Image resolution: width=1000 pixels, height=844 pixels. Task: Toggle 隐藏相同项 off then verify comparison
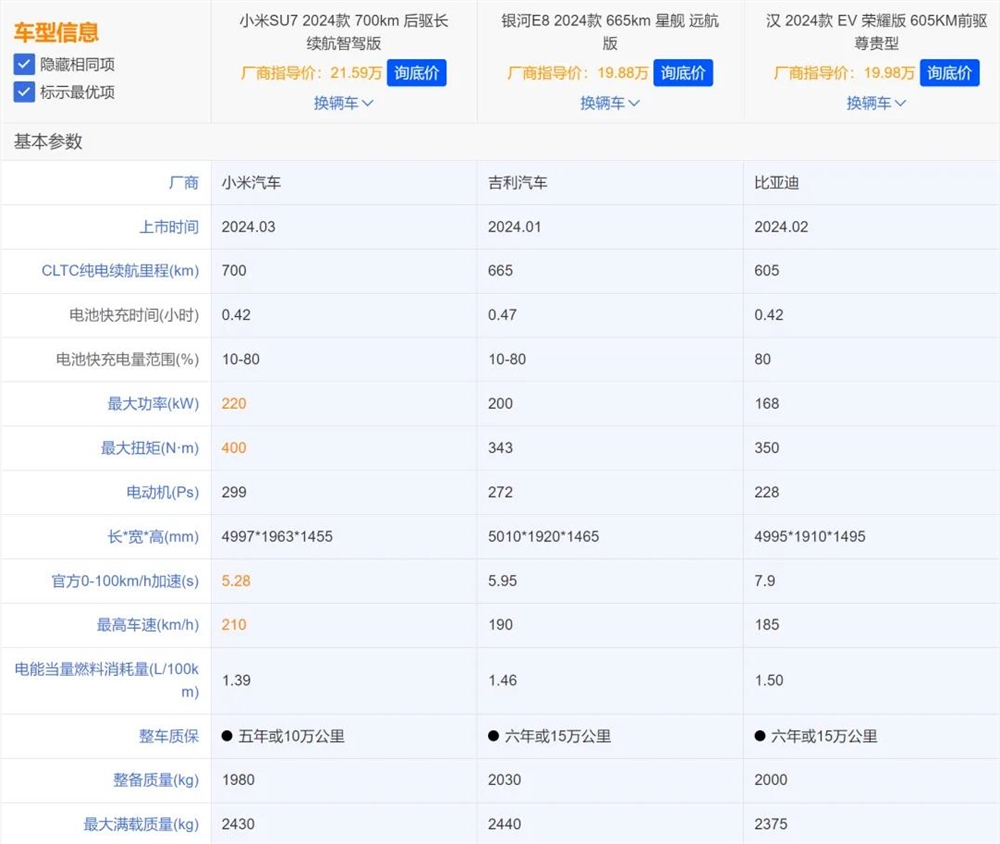click(x=25, y=64)
